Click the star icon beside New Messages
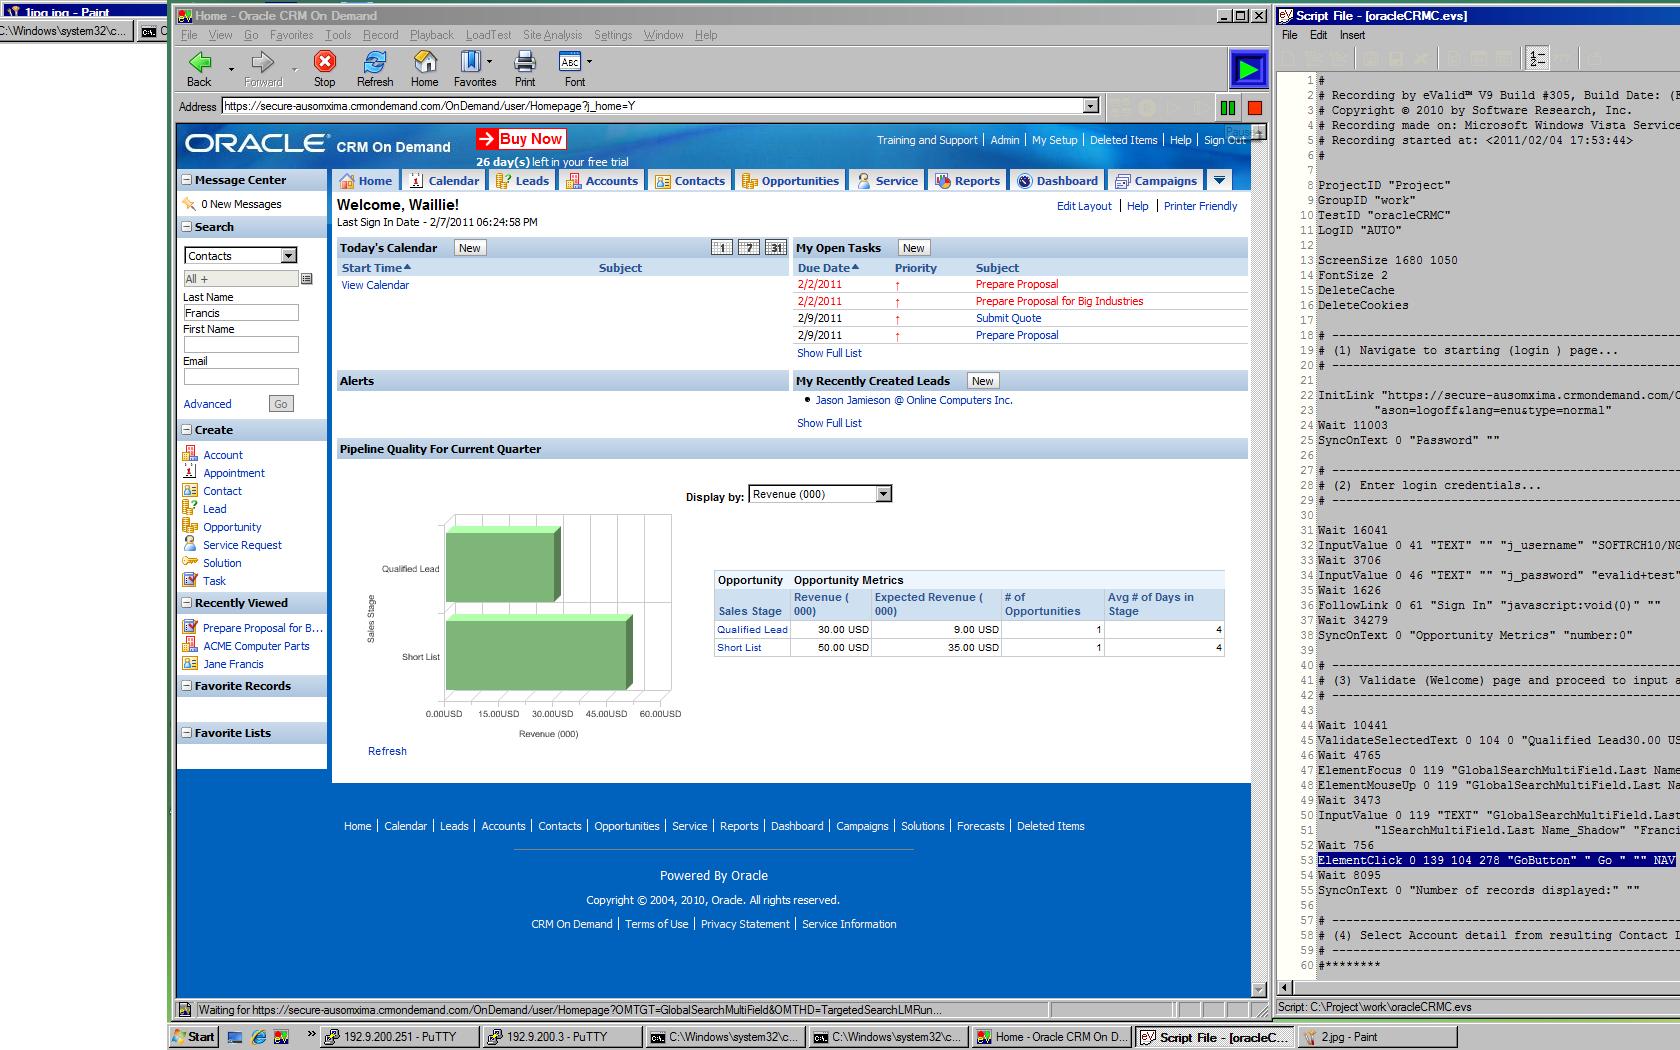This screenshot has width=1680, height=1050. click(x=189, y=203)
